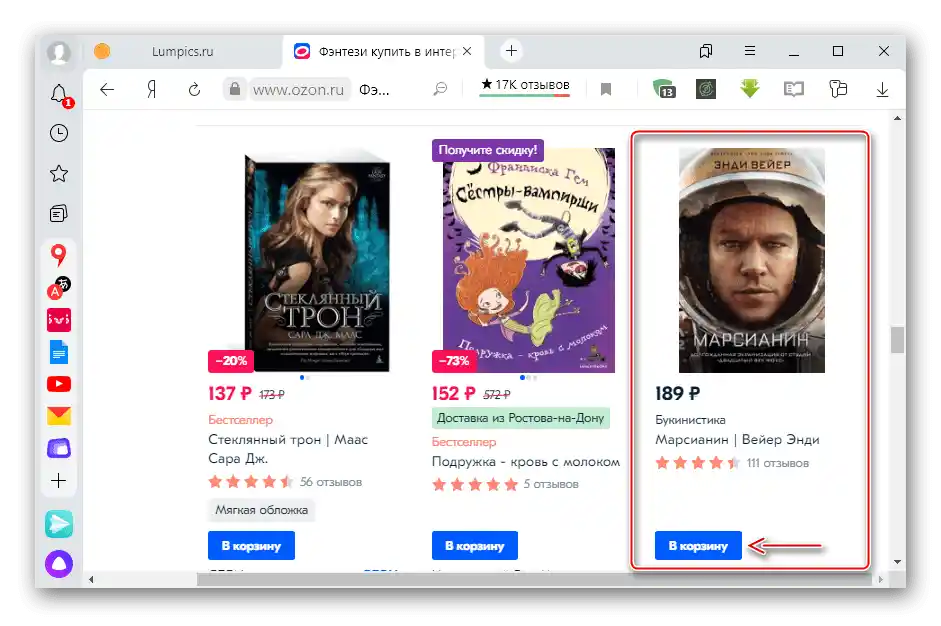Switch to the Lumpics.ru tab

pyautogui.click(x=182, y=52)
